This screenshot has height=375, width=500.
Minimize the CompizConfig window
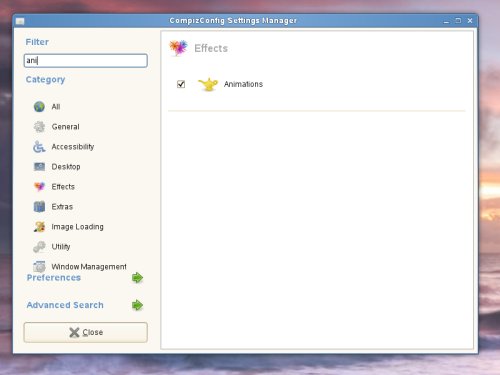pyautogui.click(x=446, y=21)
